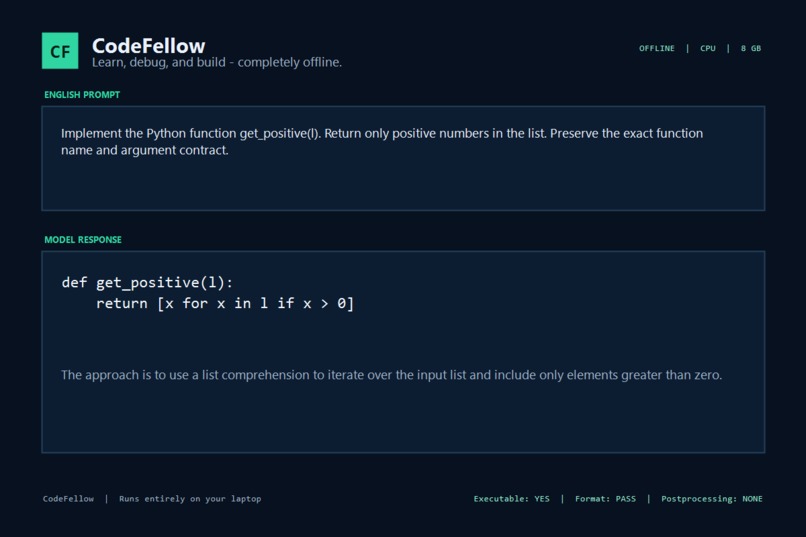The width and height of the screenshot is (806, 537).
Task: Click the CPU status label
Action: pyautogui.click(x=708, y=48)
